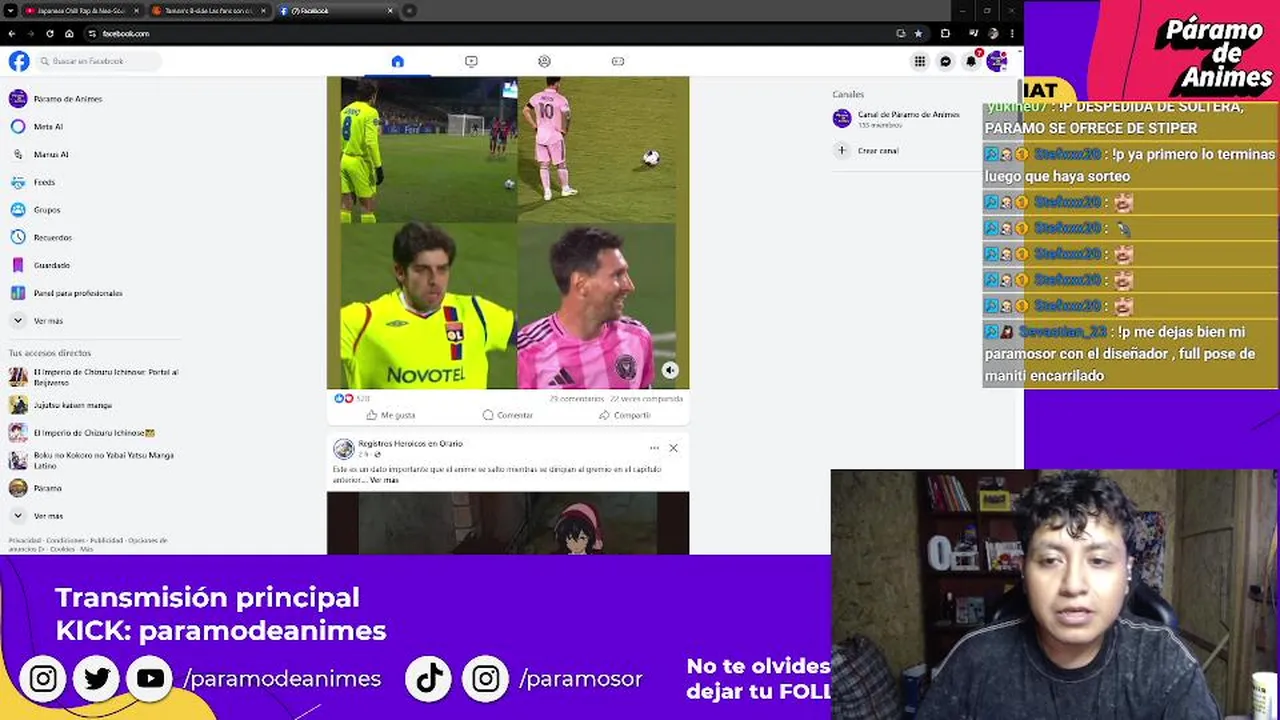The height and width of the screenshot is (720, 1280).
Task: Open the Cookies footer link
Action: tap(62, 549)
